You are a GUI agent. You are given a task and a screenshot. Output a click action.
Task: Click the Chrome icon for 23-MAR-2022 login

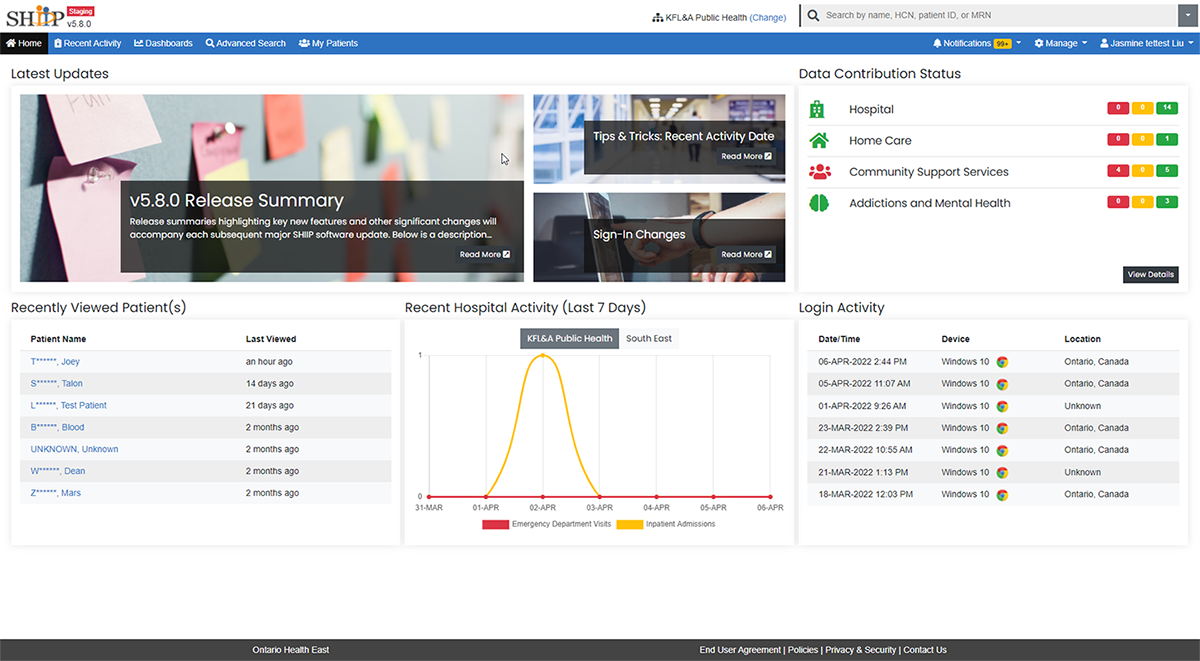(x=1002, y=428)
